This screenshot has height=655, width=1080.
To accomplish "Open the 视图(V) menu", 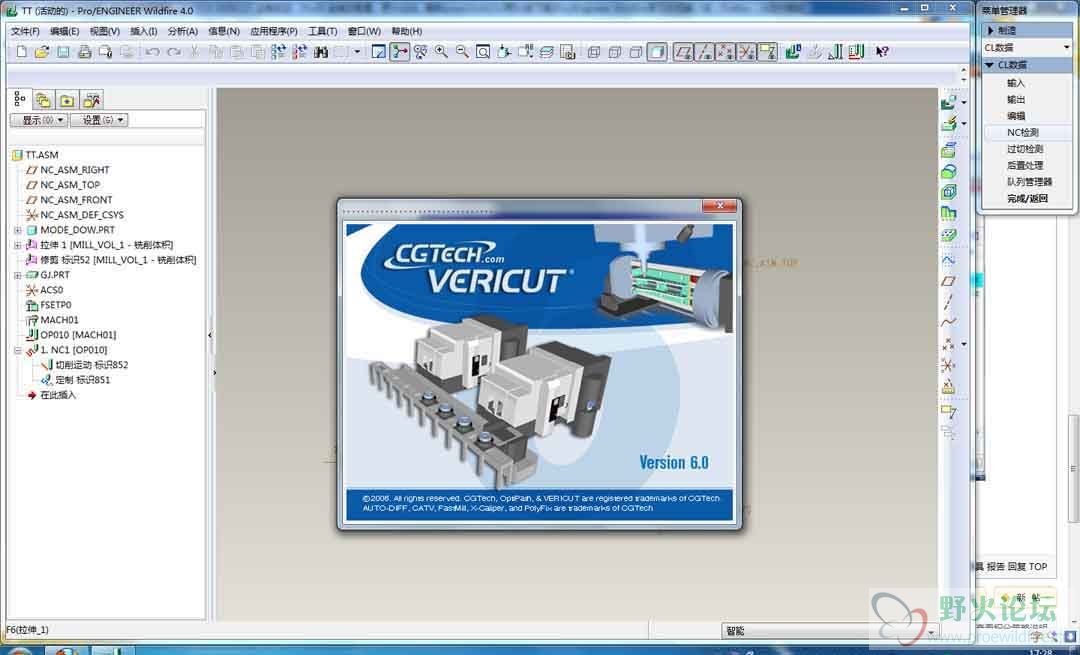I will click(104, 31).
